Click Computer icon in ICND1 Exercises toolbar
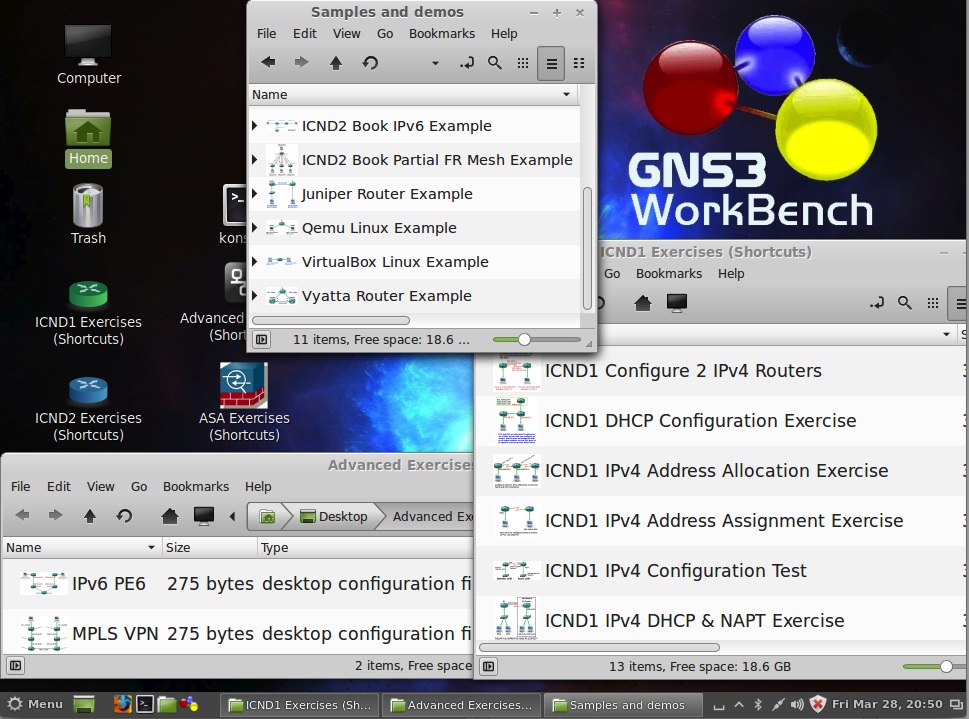 pyautogui.click(x=677, y=302)
